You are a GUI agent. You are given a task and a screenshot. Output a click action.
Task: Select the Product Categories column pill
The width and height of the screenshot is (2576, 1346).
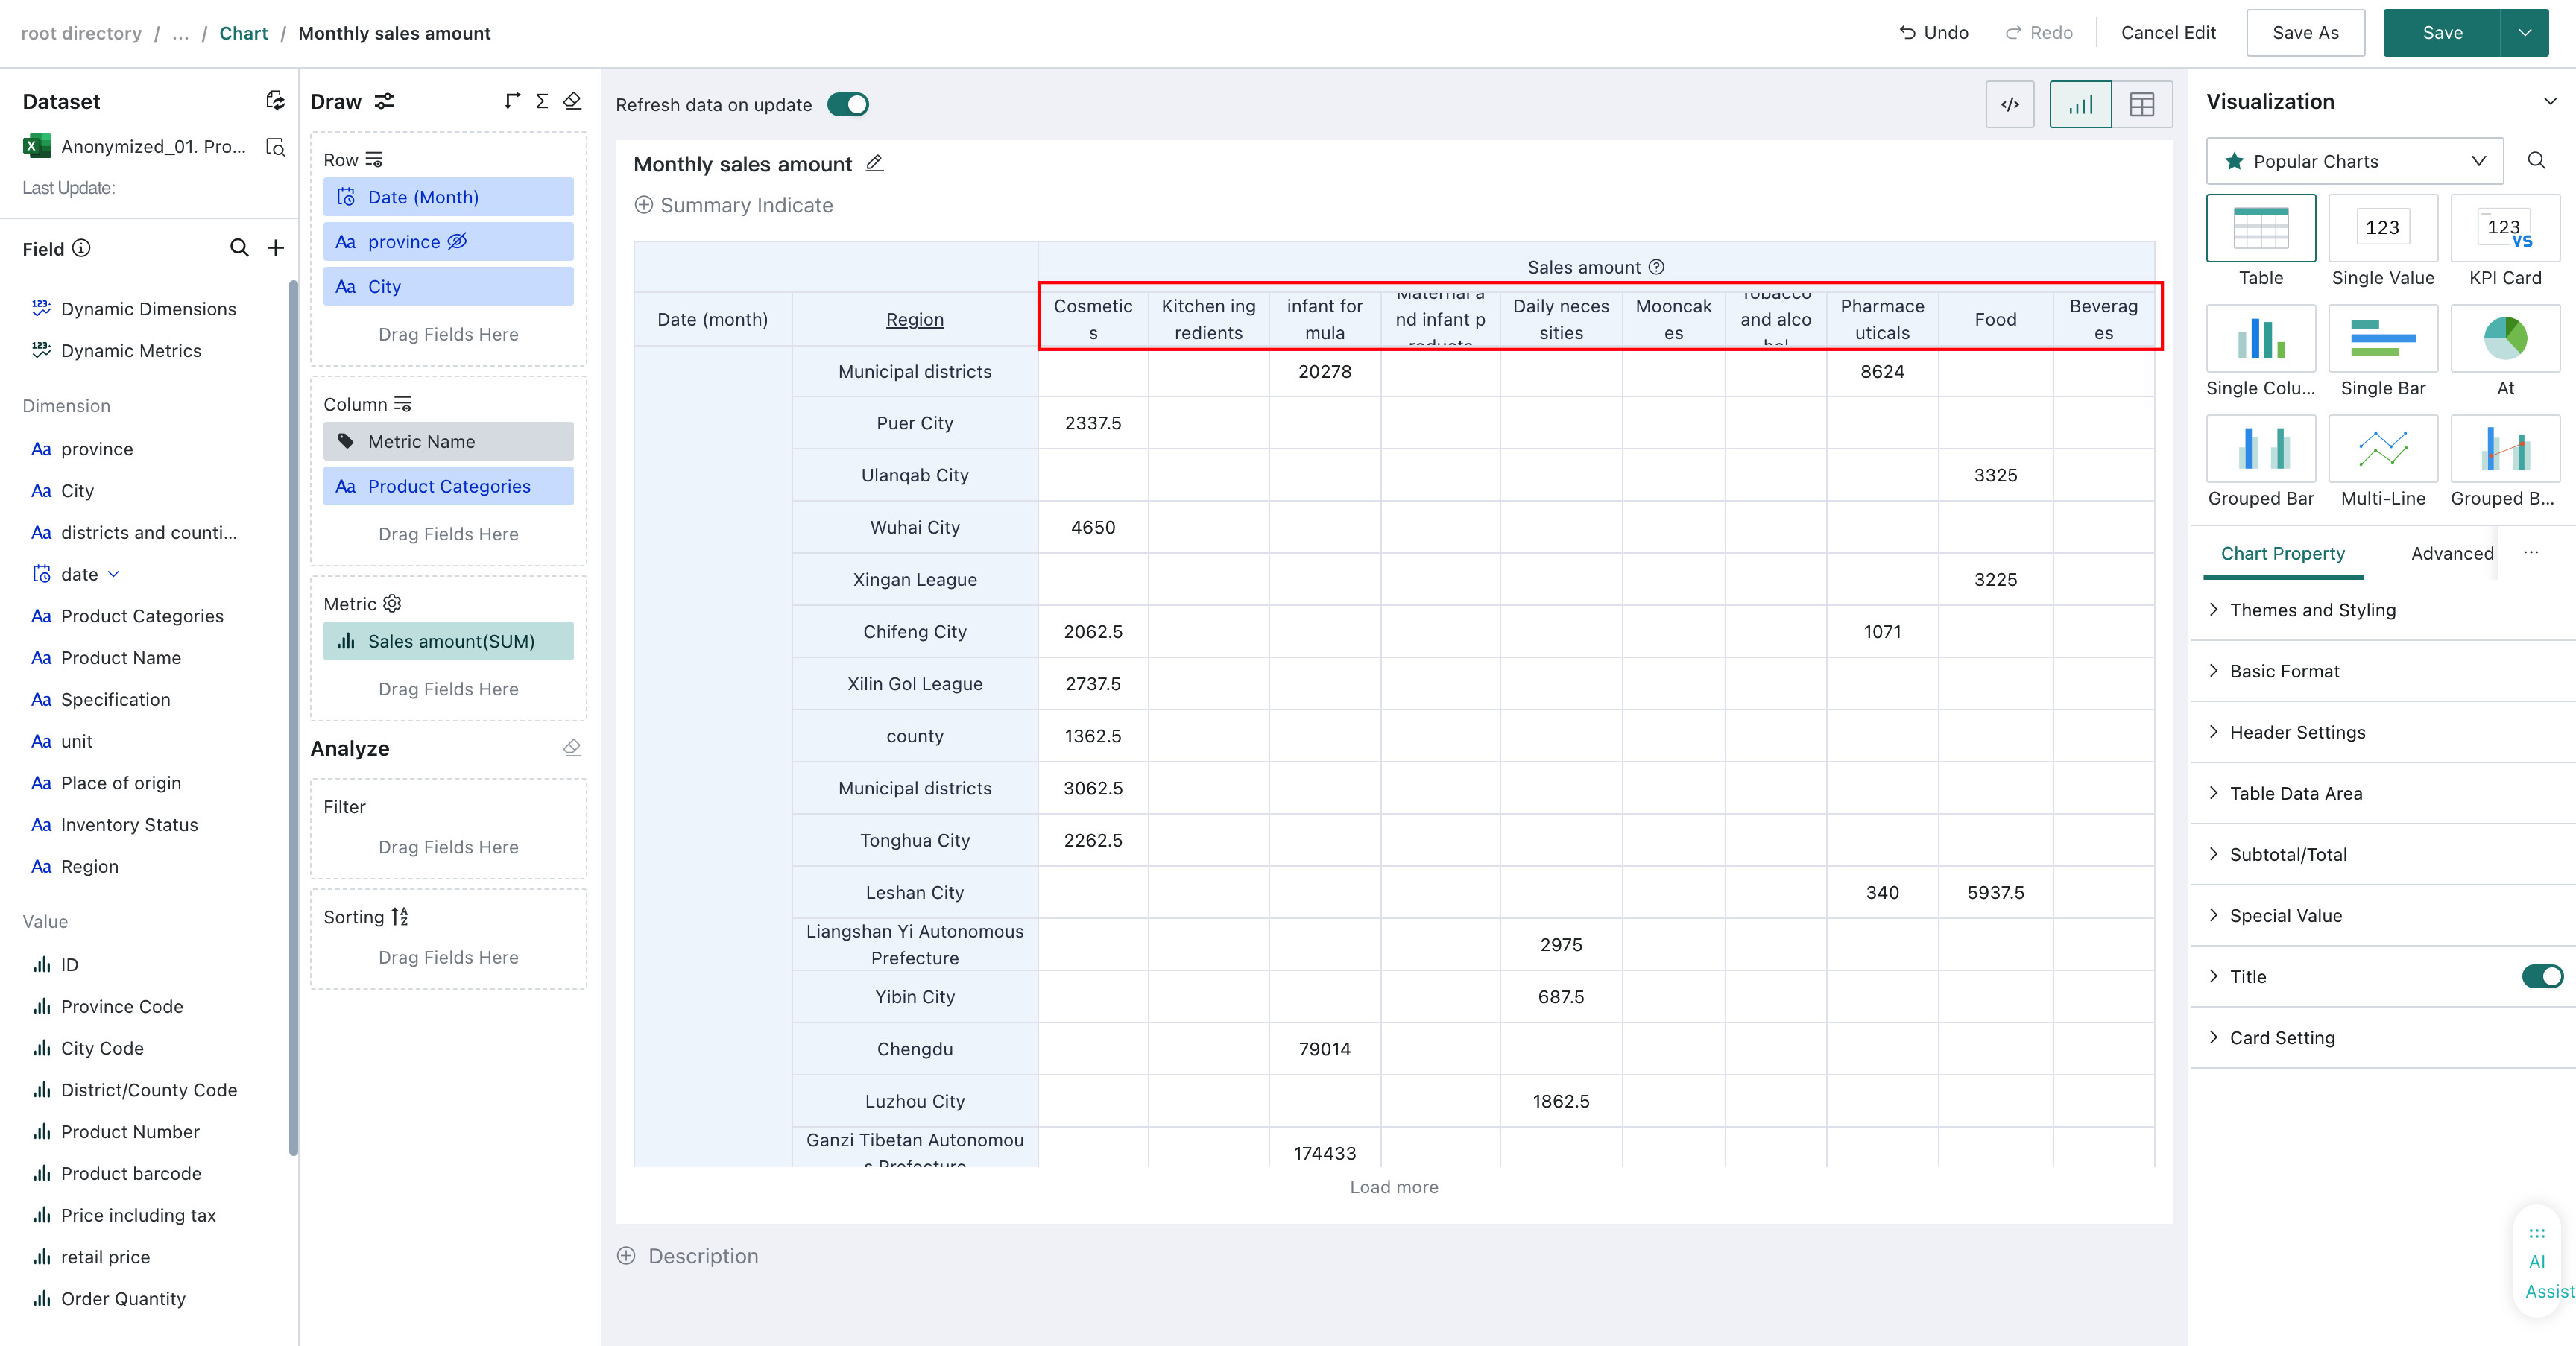(x=448, y=486)
